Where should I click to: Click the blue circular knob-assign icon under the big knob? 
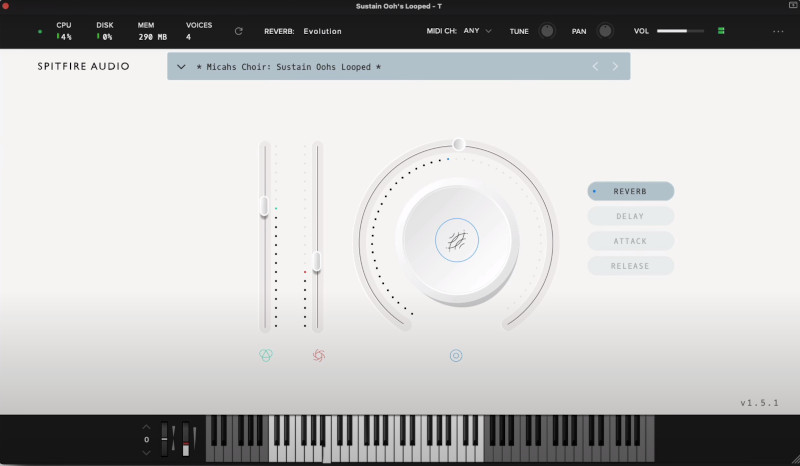coord(456,355)
